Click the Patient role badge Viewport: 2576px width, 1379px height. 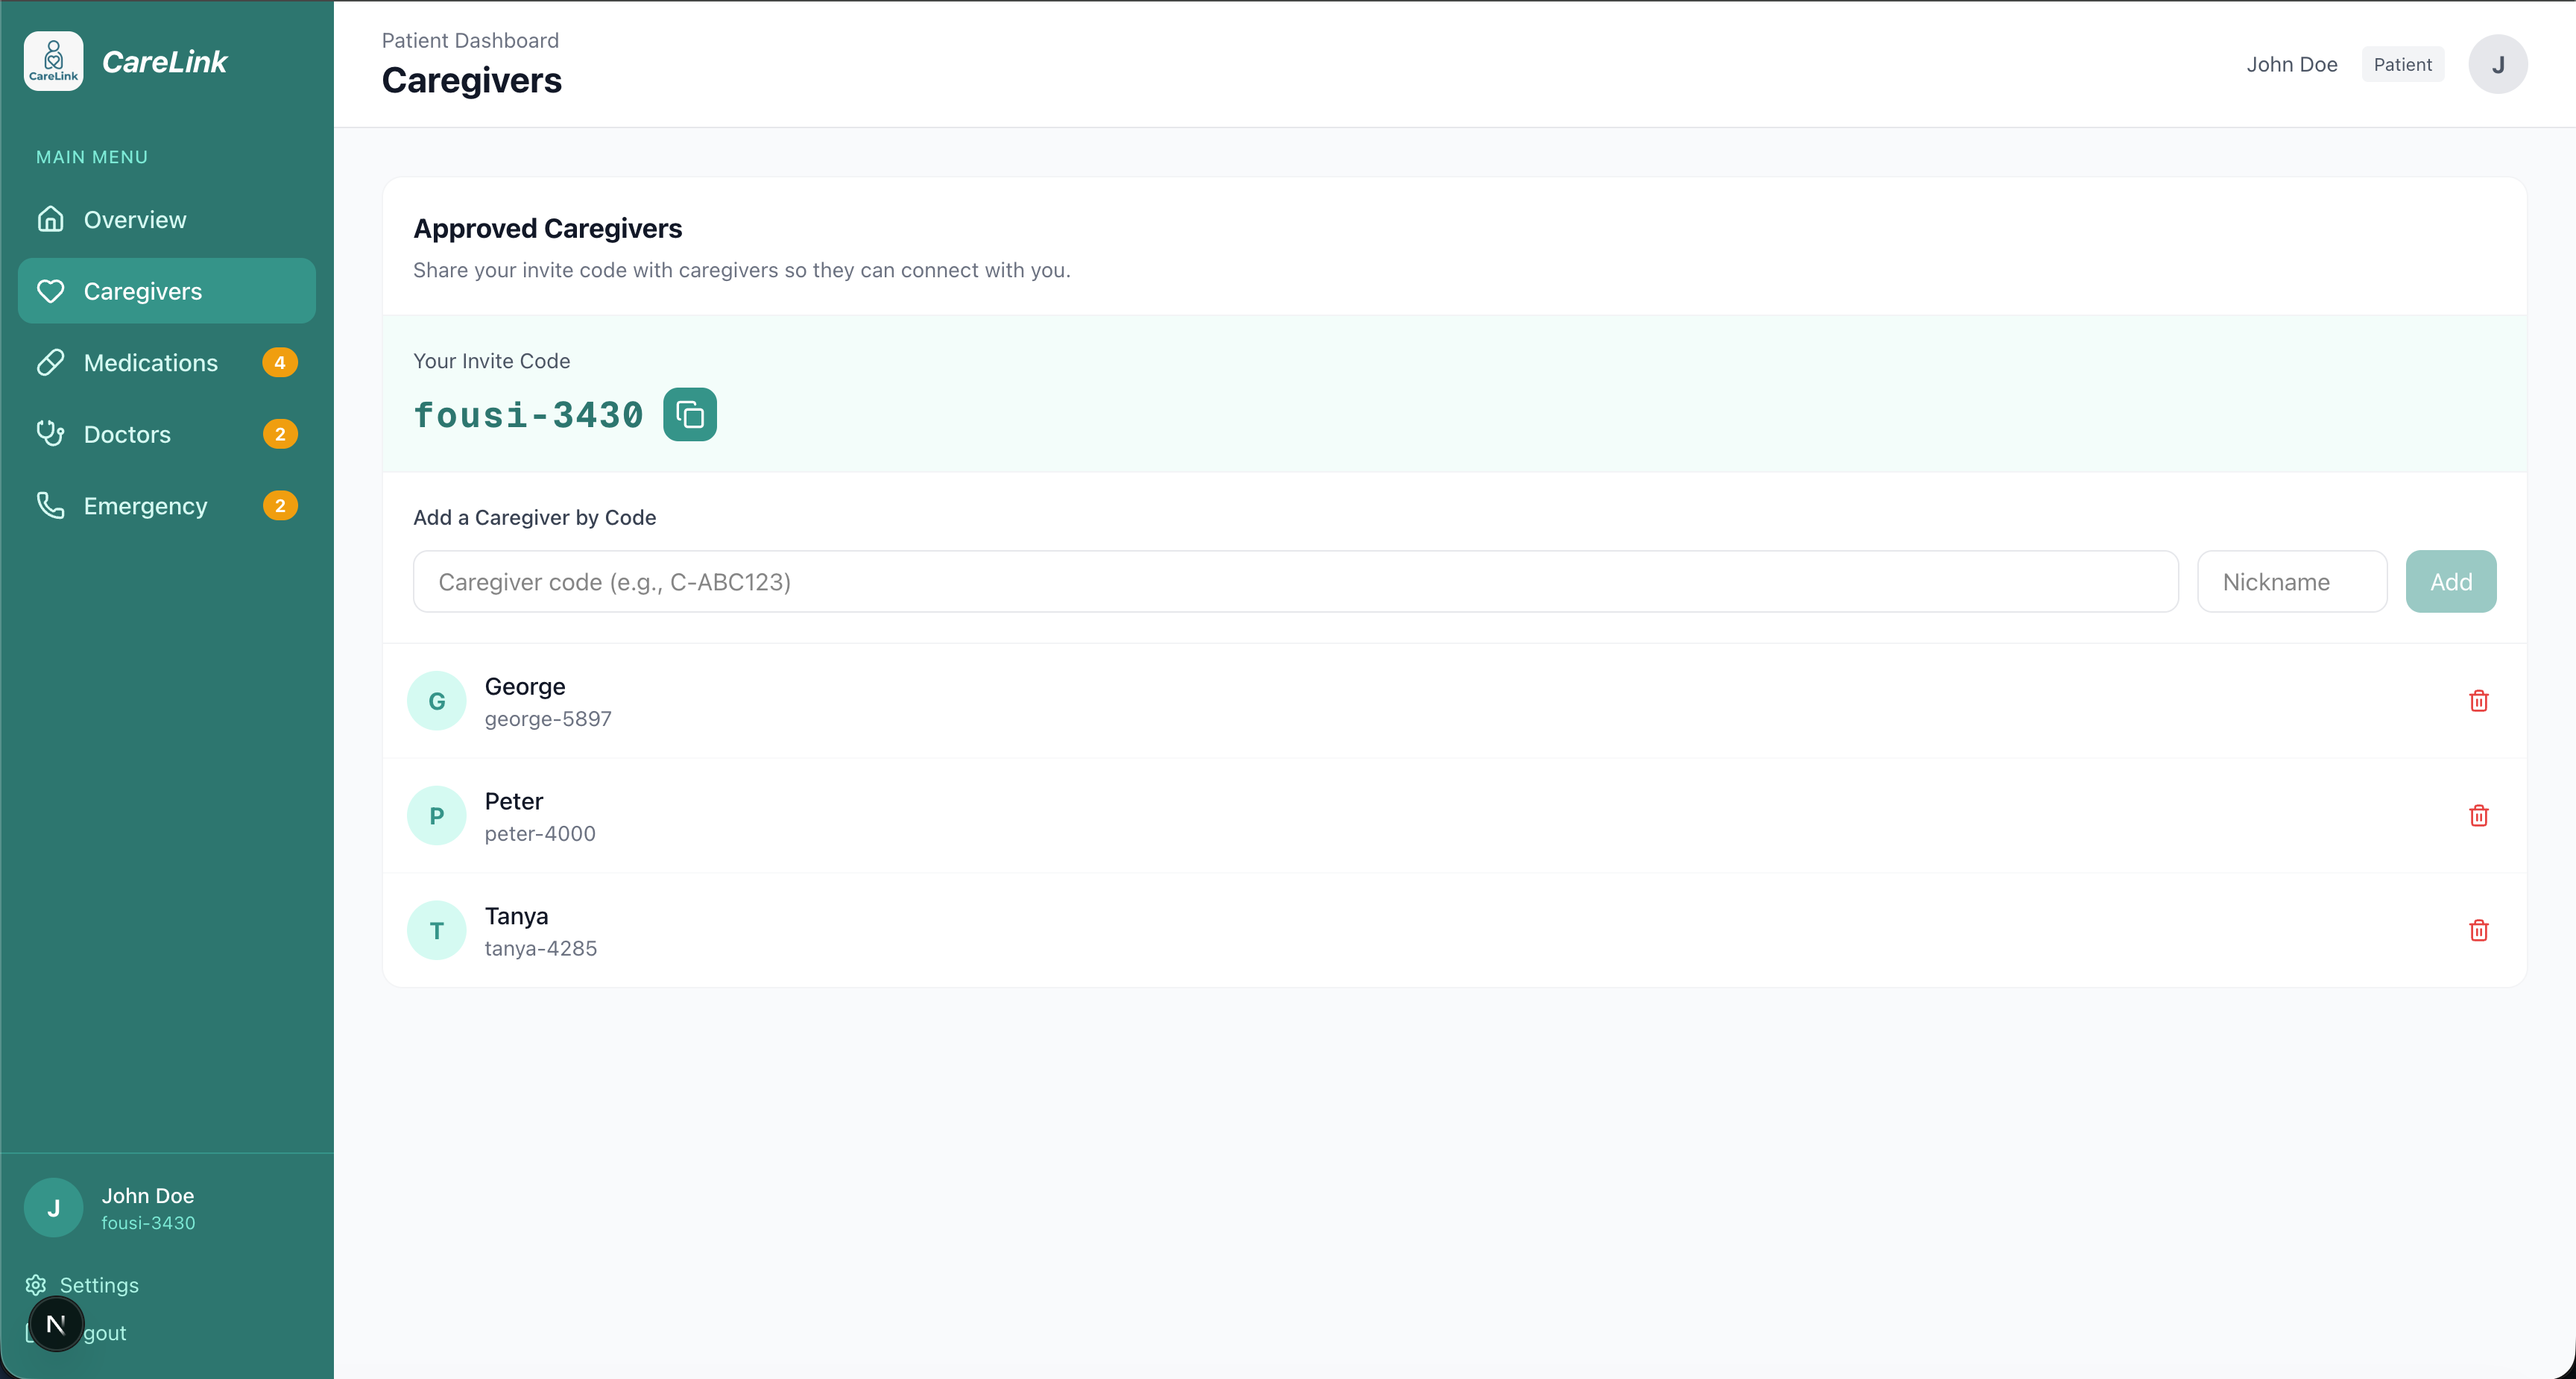(2402, 64)
